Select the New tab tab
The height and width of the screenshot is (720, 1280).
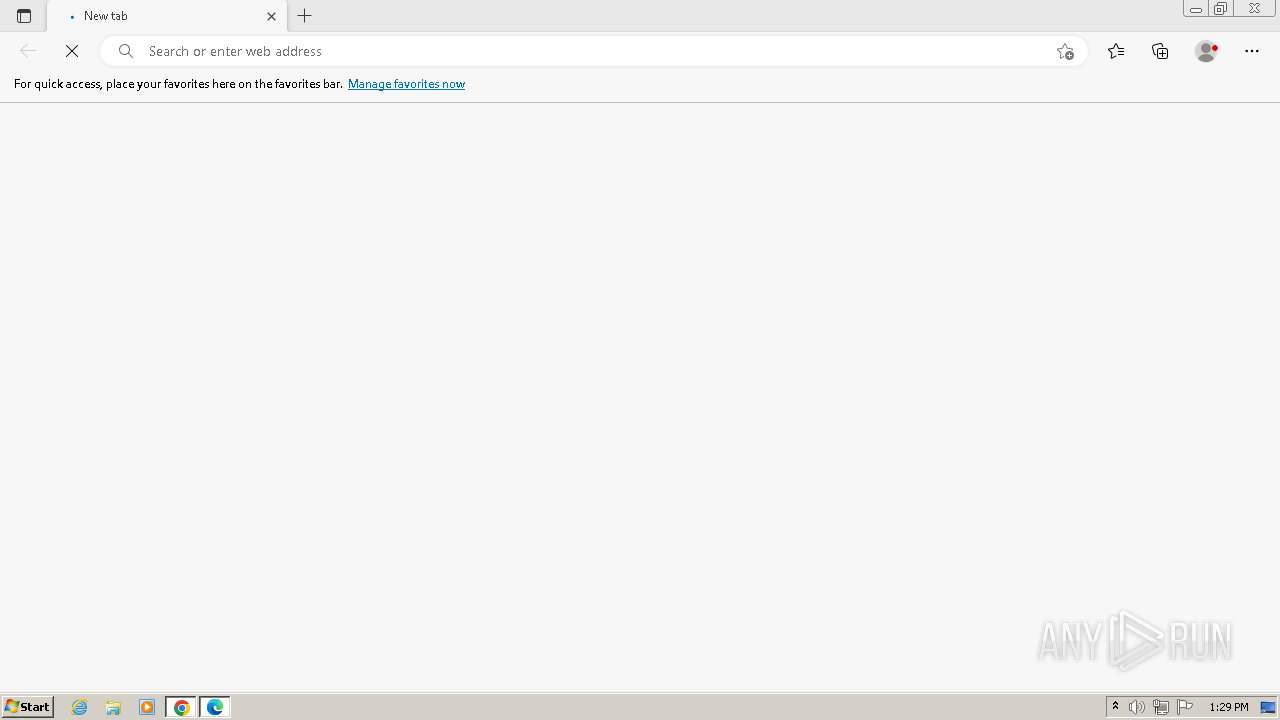click(167, 16)
